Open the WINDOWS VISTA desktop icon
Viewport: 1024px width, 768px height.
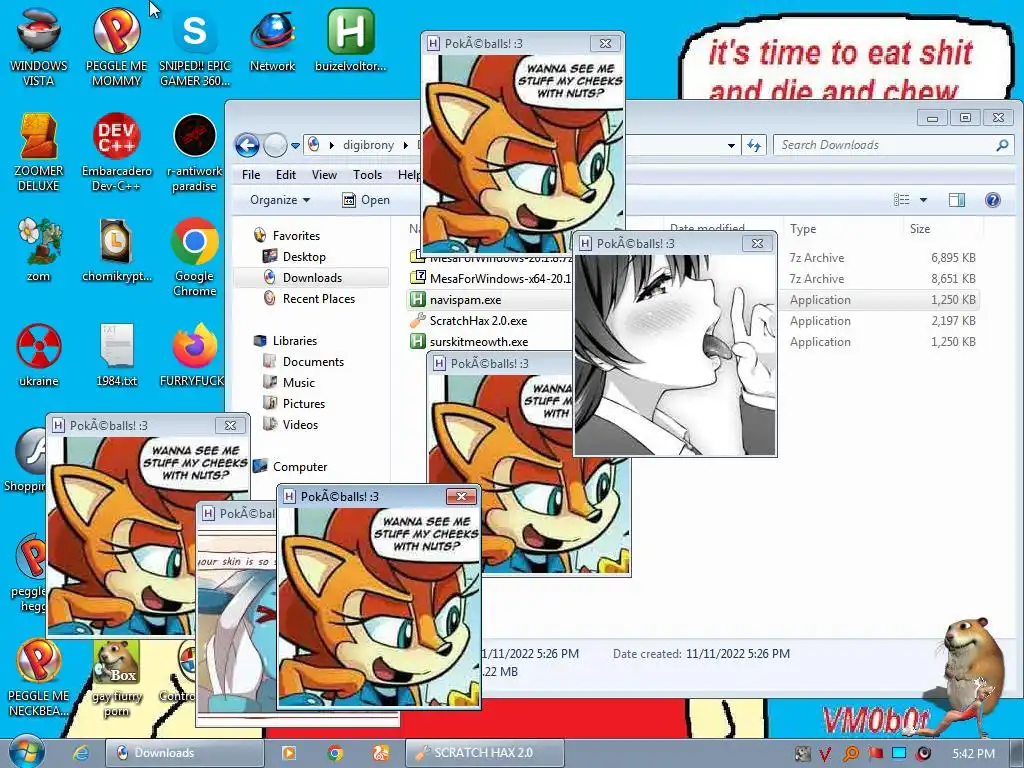point(39,46)
